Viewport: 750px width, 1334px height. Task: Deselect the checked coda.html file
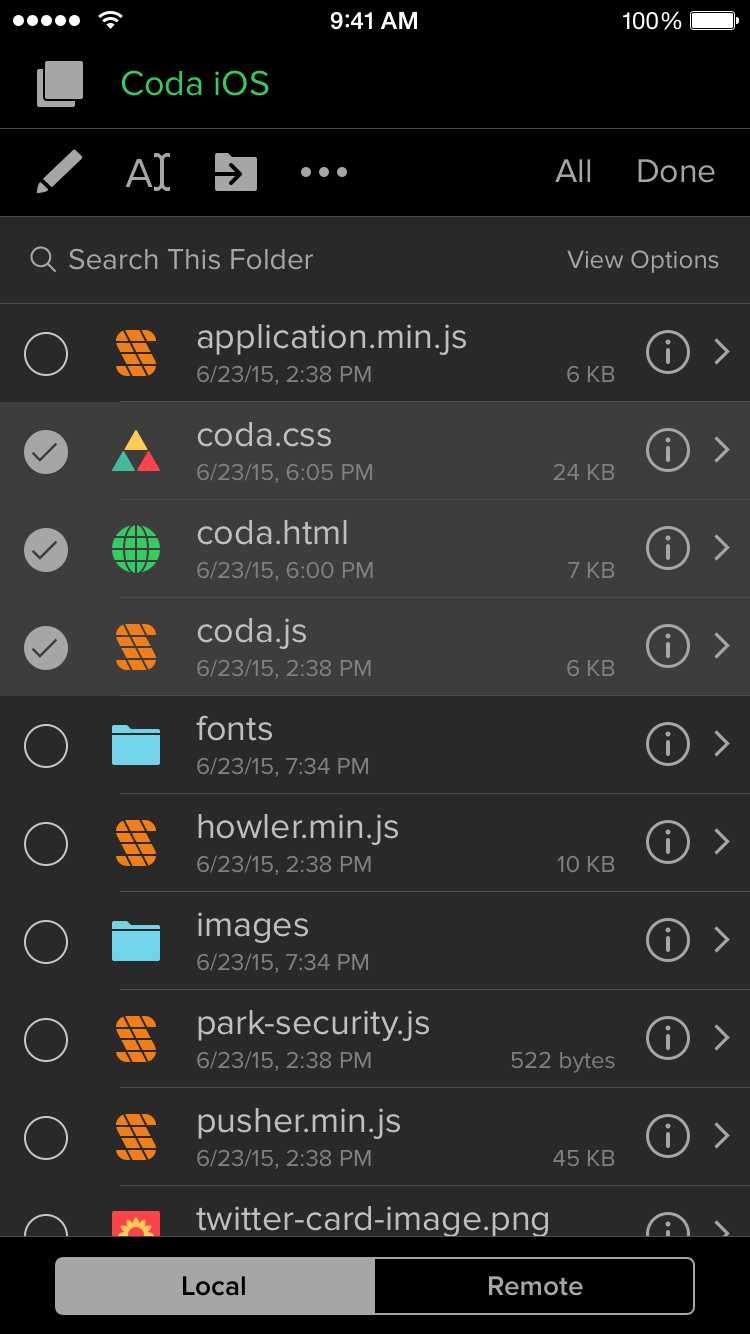tap(46, 550)
